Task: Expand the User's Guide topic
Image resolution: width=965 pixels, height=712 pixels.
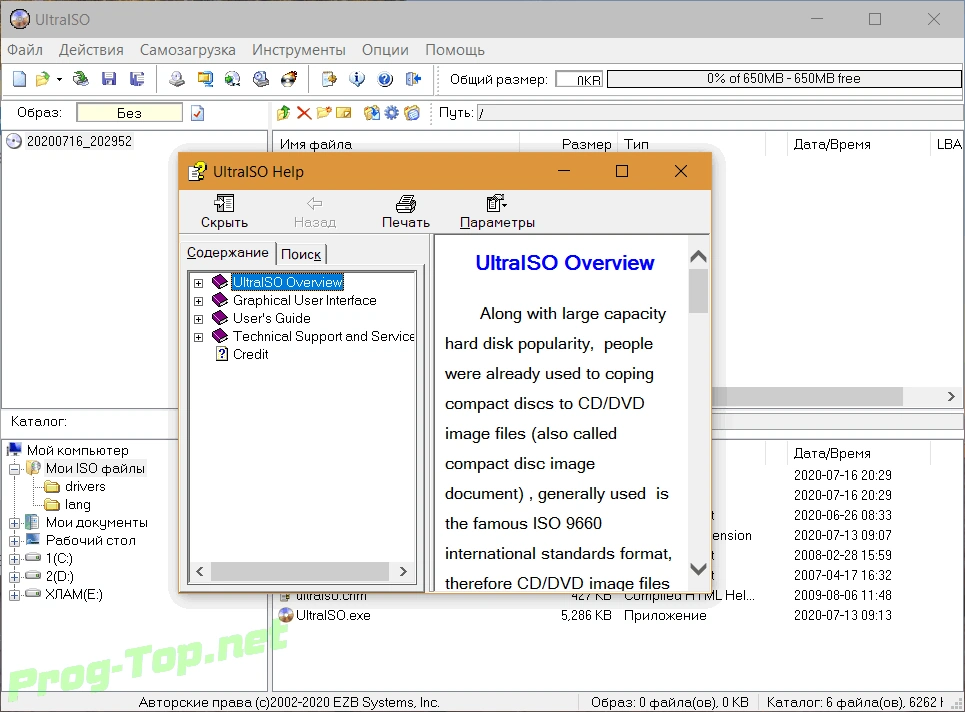Action: pos(198,319)
